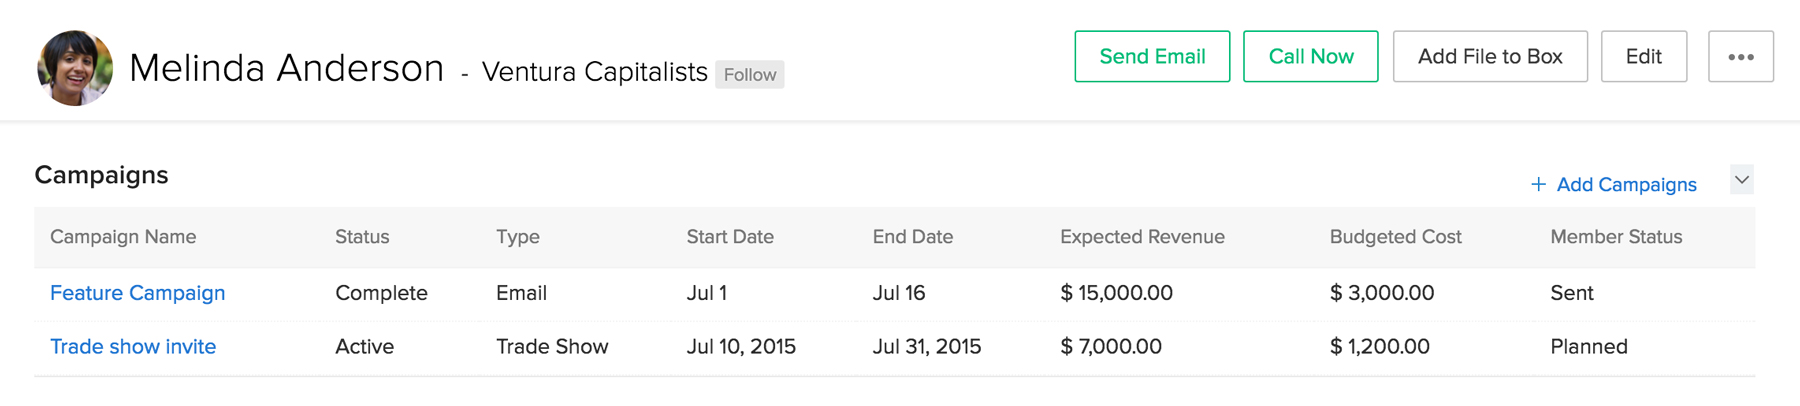Click the Budgeted Cost column header
The height and width of the screenshot is (406, 1800).
click(x=1395, y=237)
